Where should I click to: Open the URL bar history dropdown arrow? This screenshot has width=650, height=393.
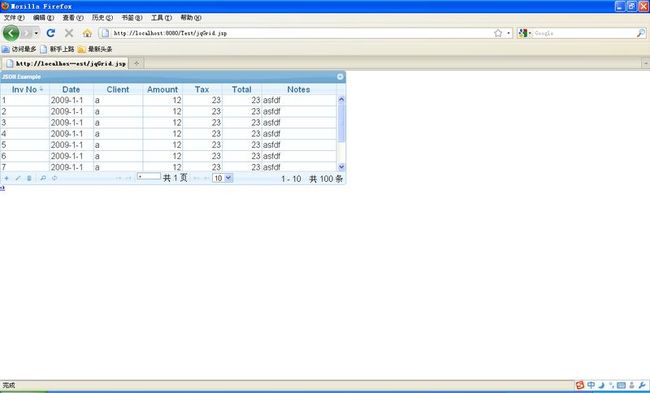pyautogui.click(x=509, y=33)
